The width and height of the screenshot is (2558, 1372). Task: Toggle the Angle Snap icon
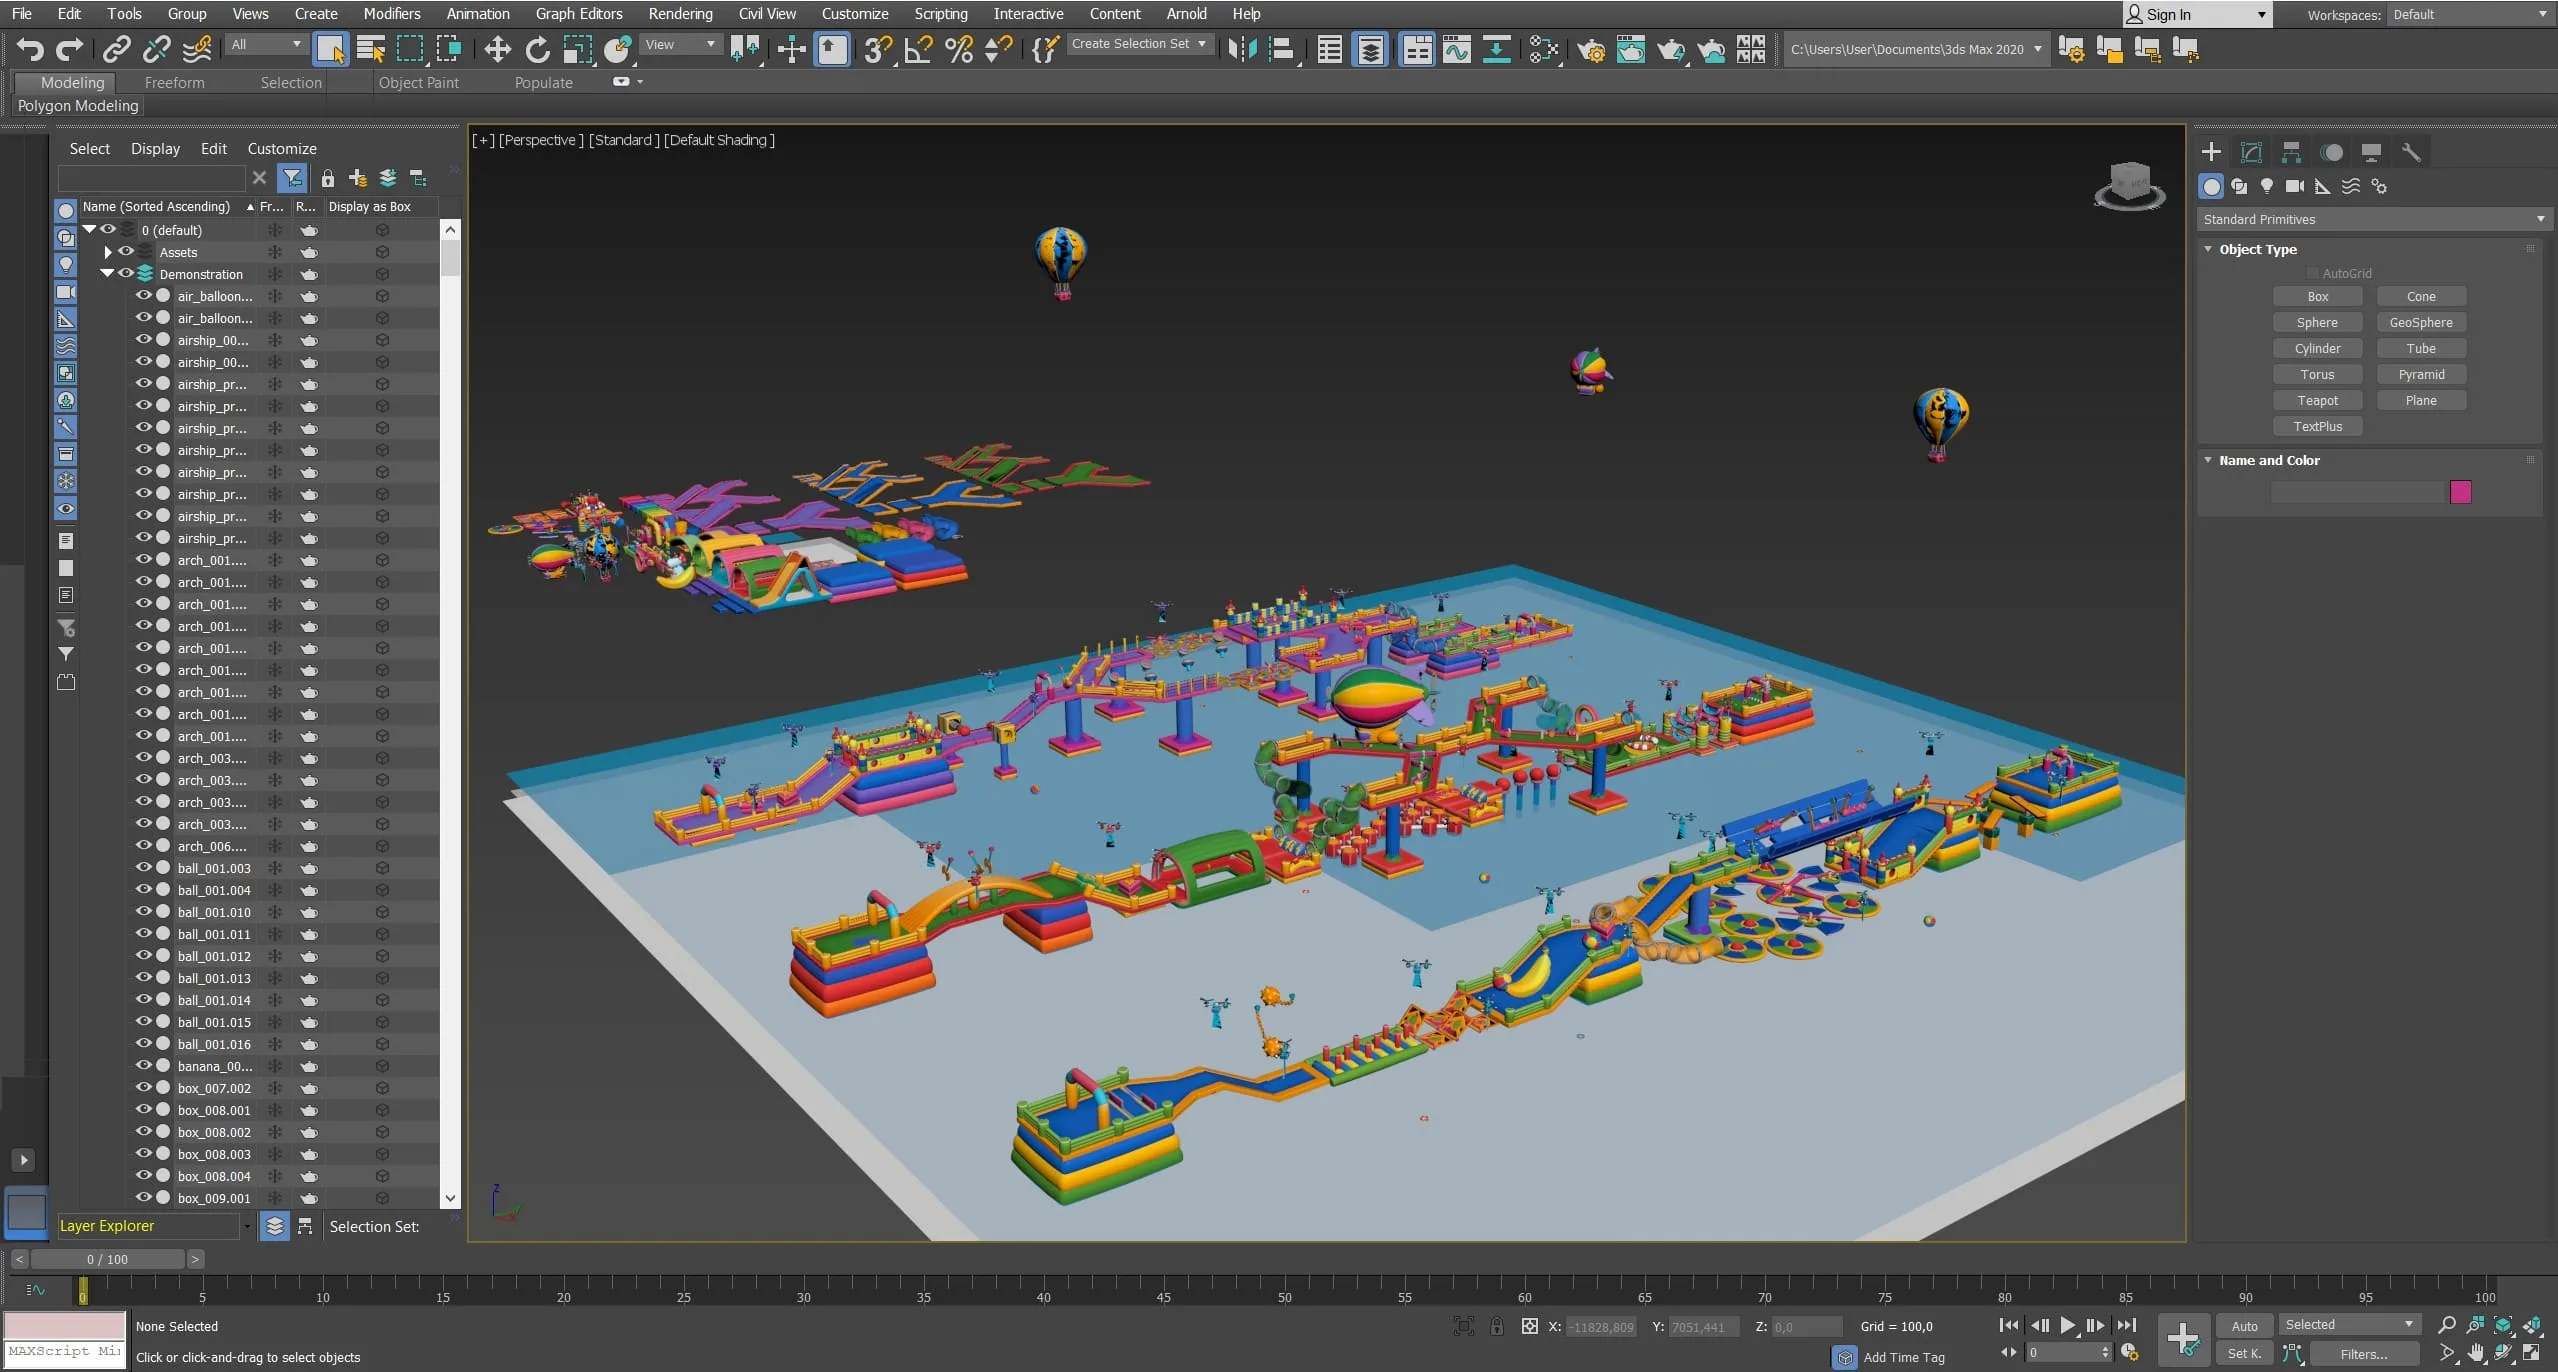click(917, 49)
